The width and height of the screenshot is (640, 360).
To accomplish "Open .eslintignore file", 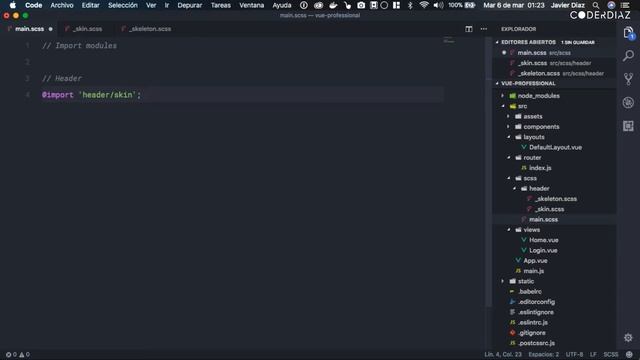I will [536, 312].
